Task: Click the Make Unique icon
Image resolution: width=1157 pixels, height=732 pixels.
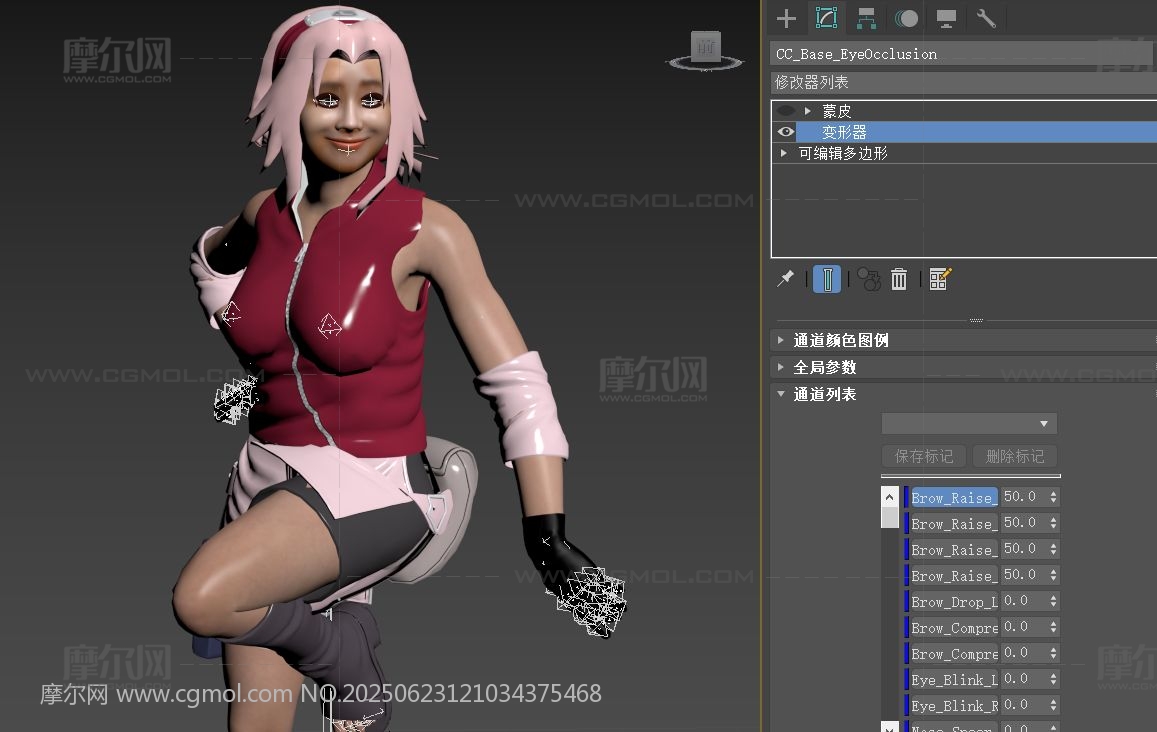Action: pyautogui.click(x=868, y=279)
